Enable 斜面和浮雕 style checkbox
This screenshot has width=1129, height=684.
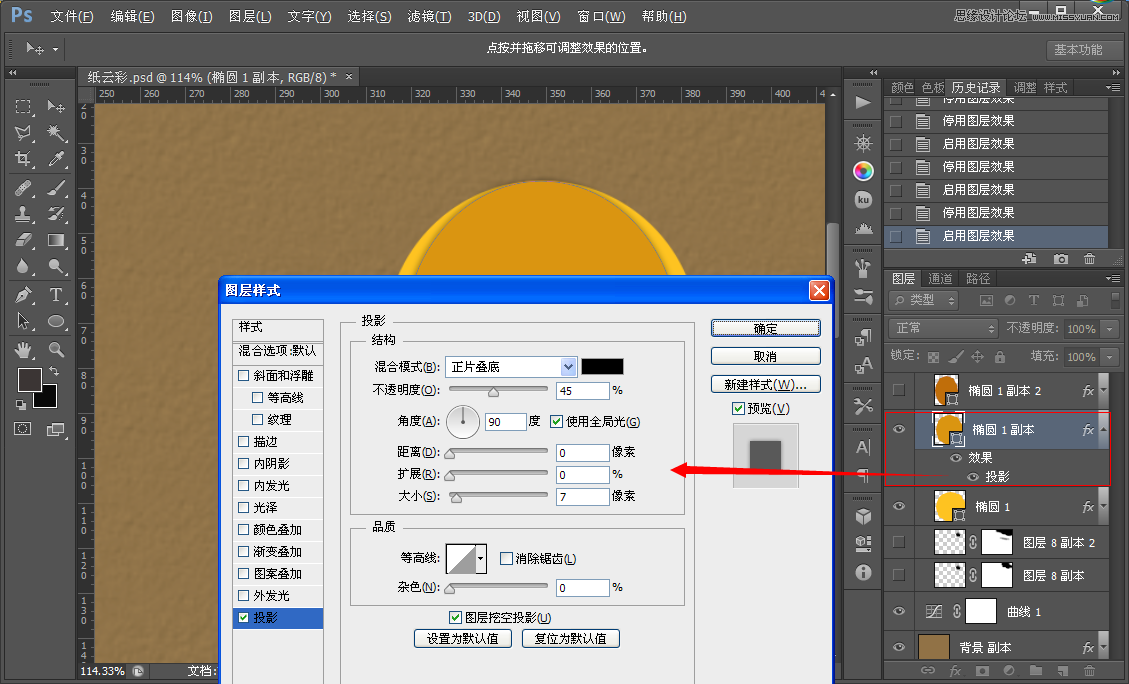[243, 375]
